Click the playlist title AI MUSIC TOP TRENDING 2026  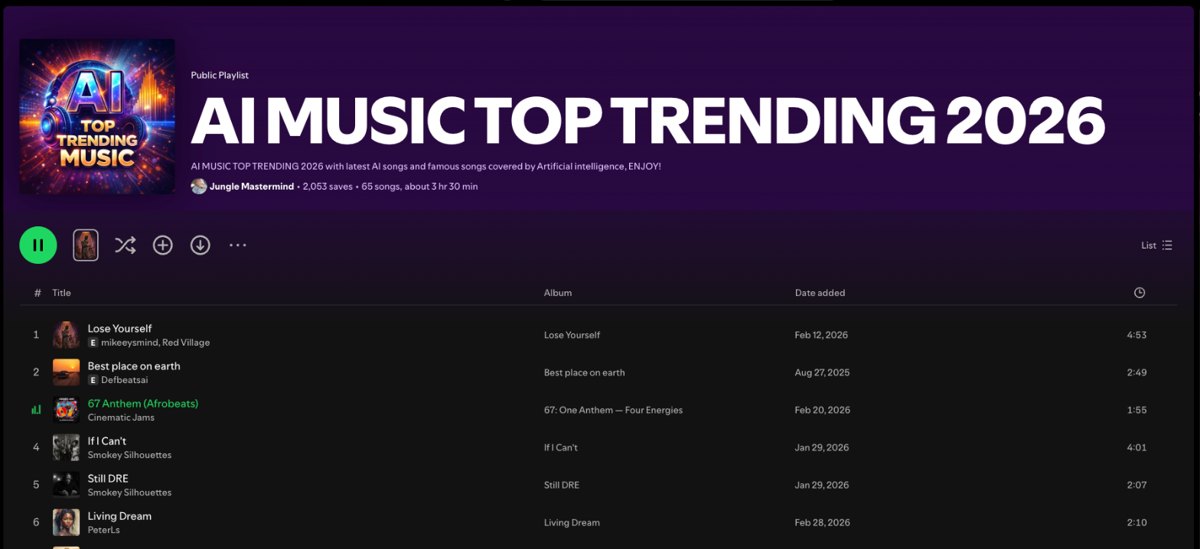tap(648, 121)
